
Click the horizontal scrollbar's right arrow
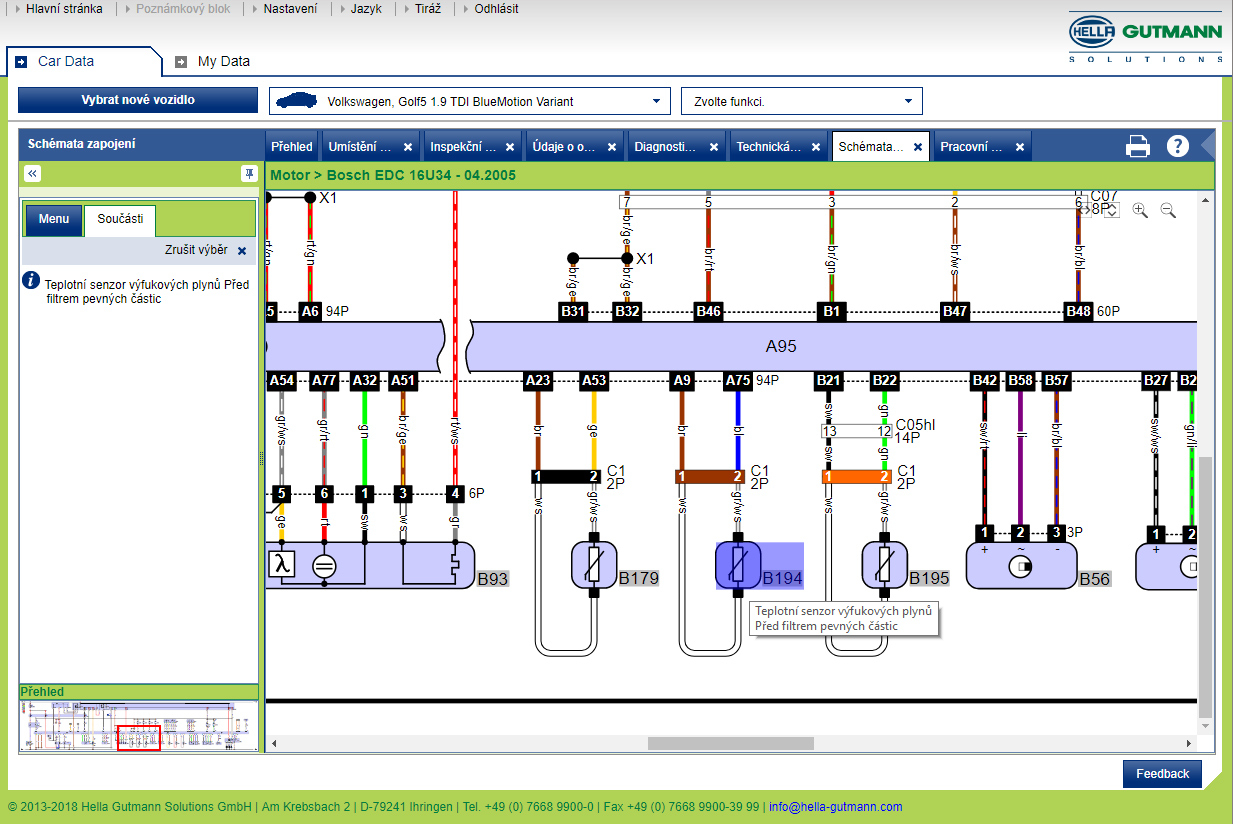(x=1189, y=743)
